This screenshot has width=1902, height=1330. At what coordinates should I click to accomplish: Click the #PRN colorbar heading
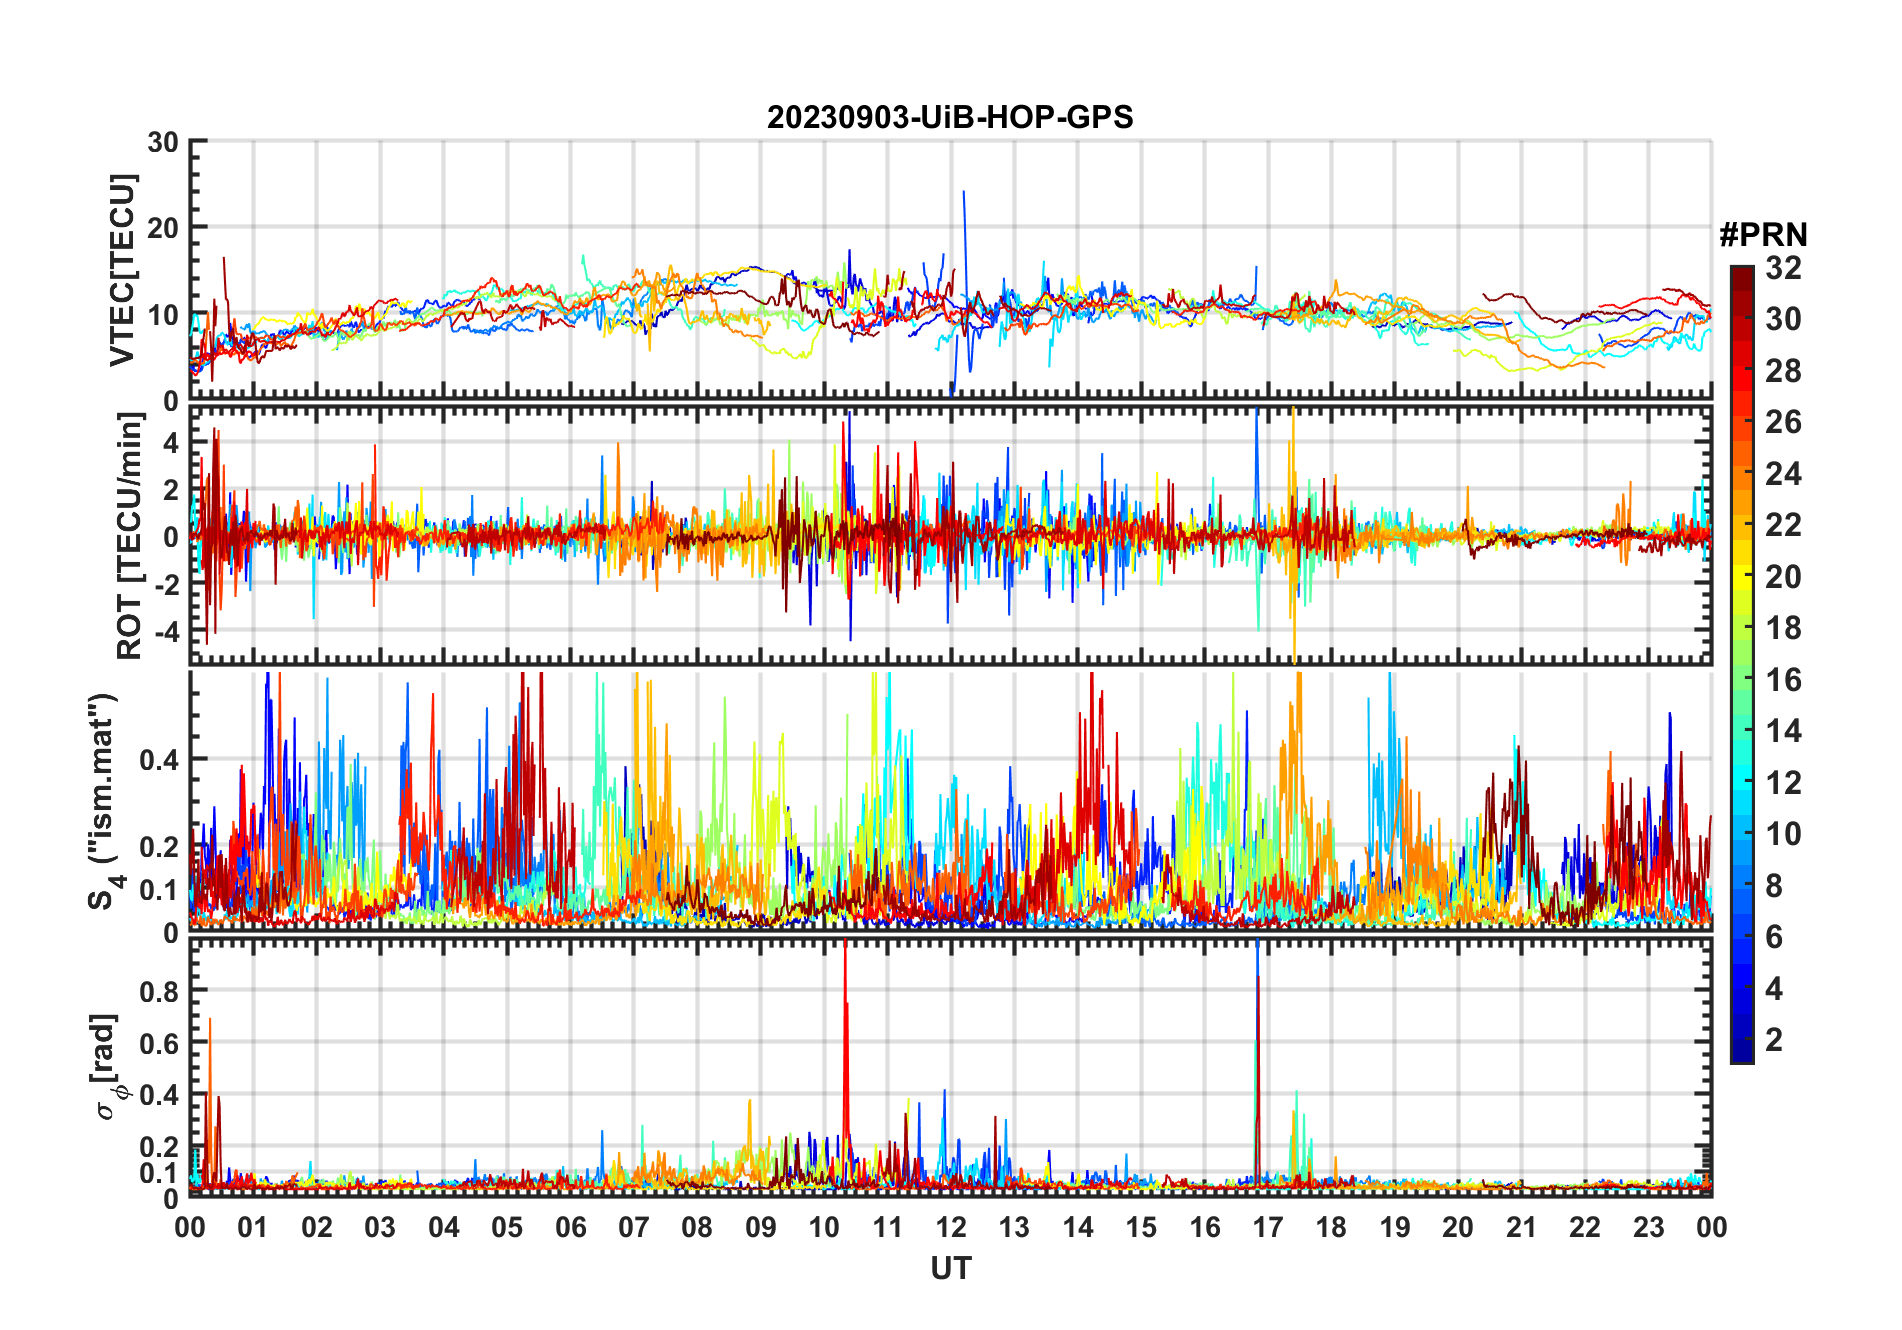pyautogui.click(x=1763, y=235)
